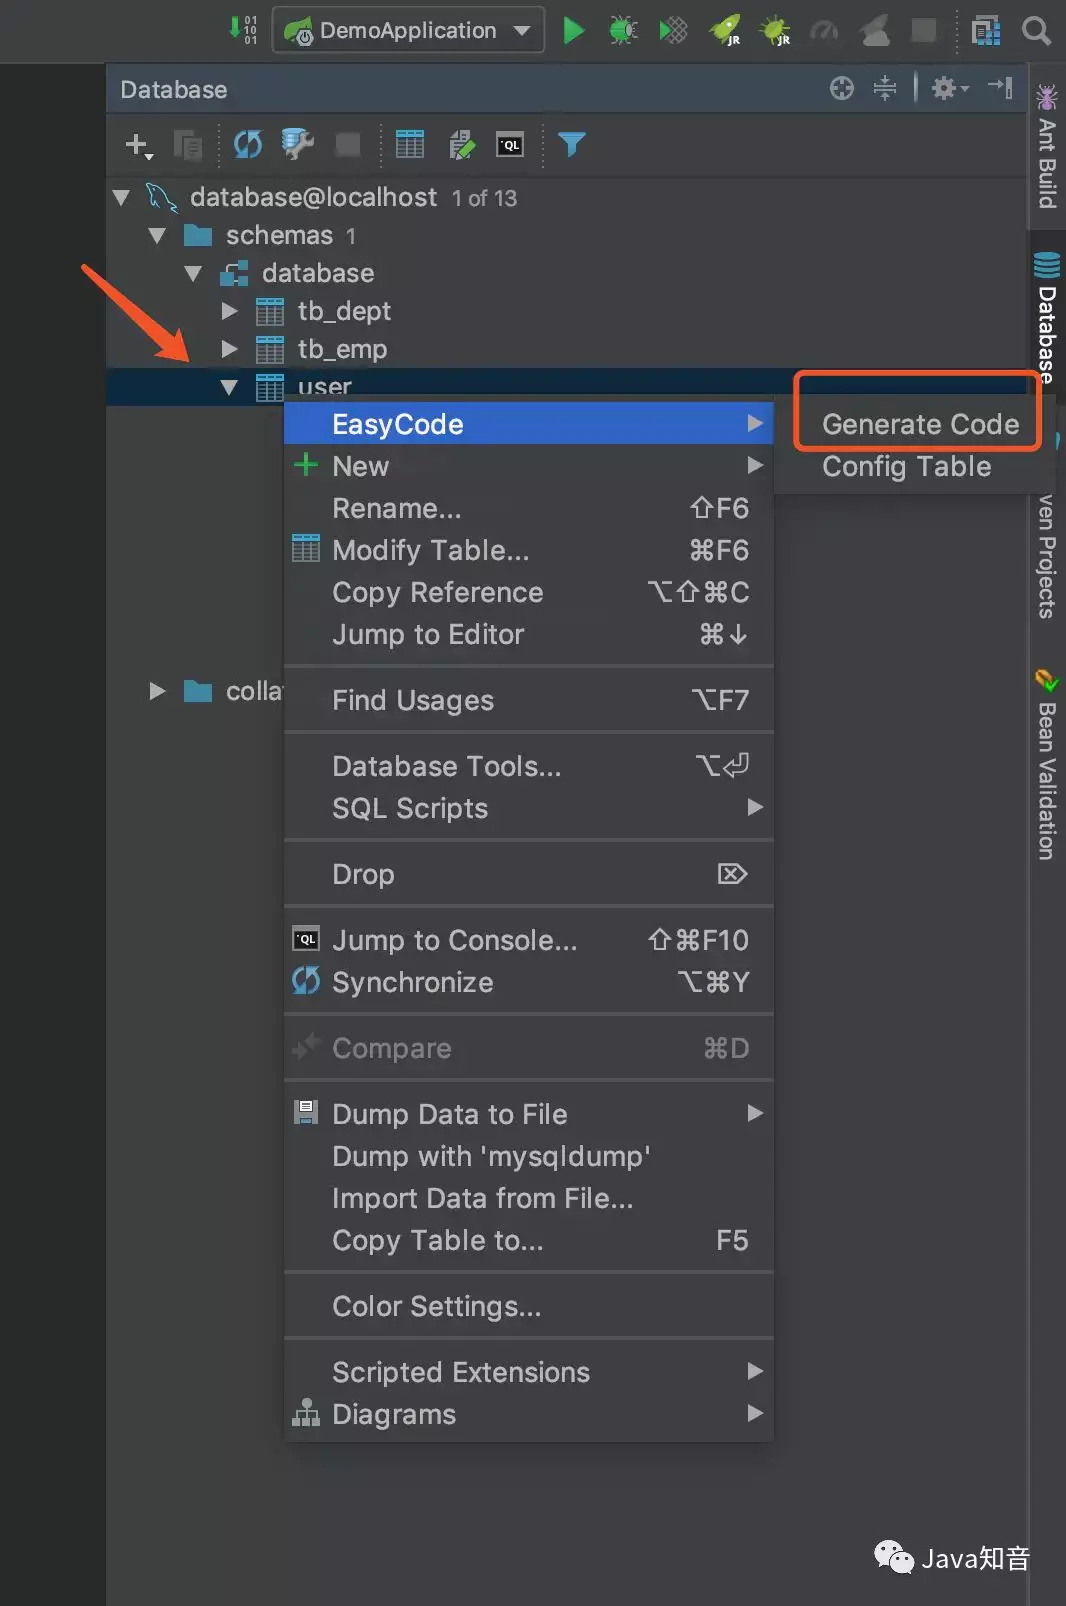
Task: Click the table editor toolbar icon
Action: (410, 145)
